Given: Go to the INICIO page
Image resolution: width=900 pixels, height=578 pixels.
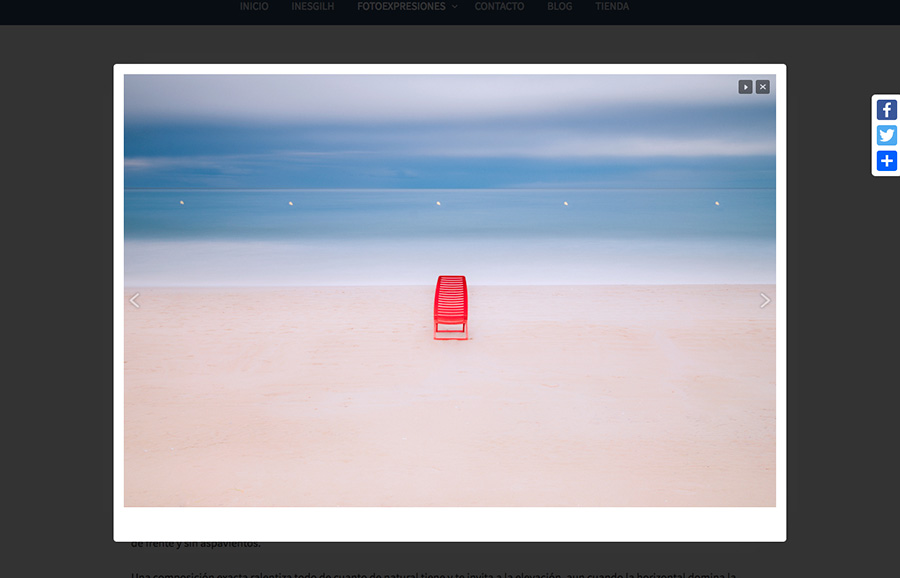Looking at the screenshot, I should pos(254,7).
